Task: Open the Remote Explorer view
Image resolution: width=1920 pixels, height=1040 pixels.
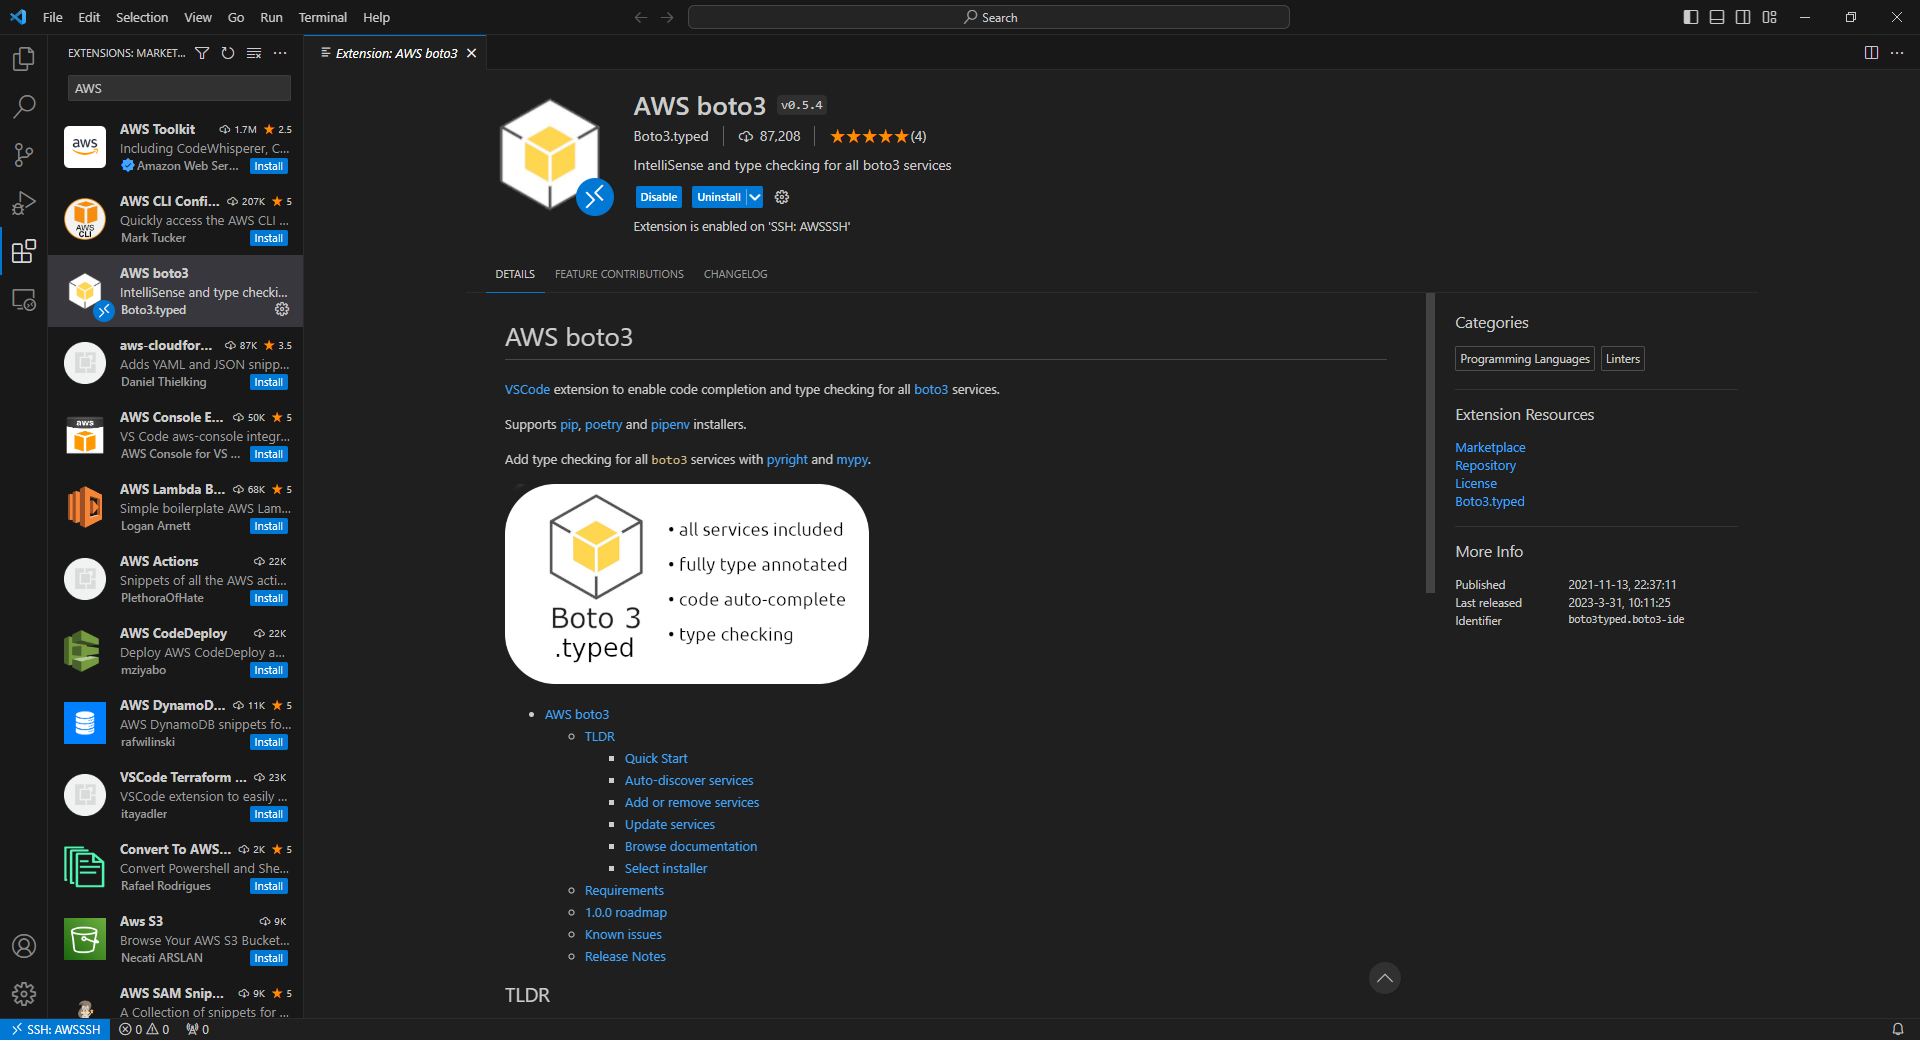Action: click(x=24, y=299)
